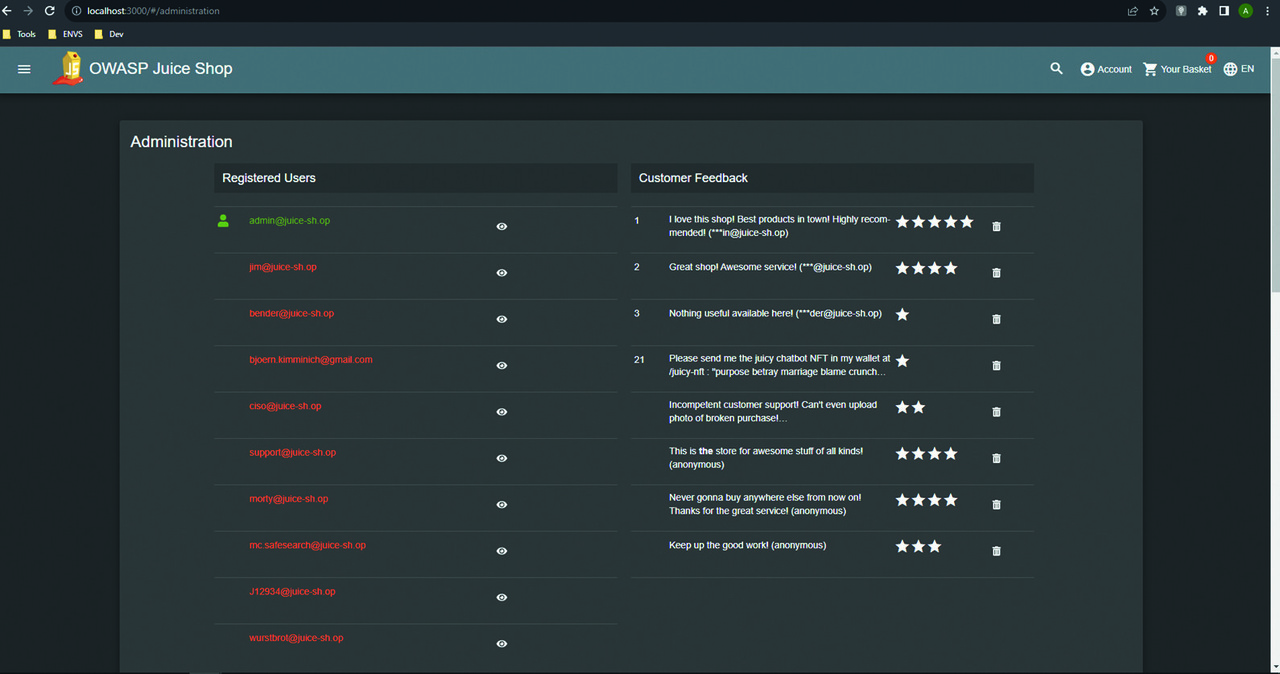View jim@juice-sh.op user details eye icon

(x=502, y=273)
